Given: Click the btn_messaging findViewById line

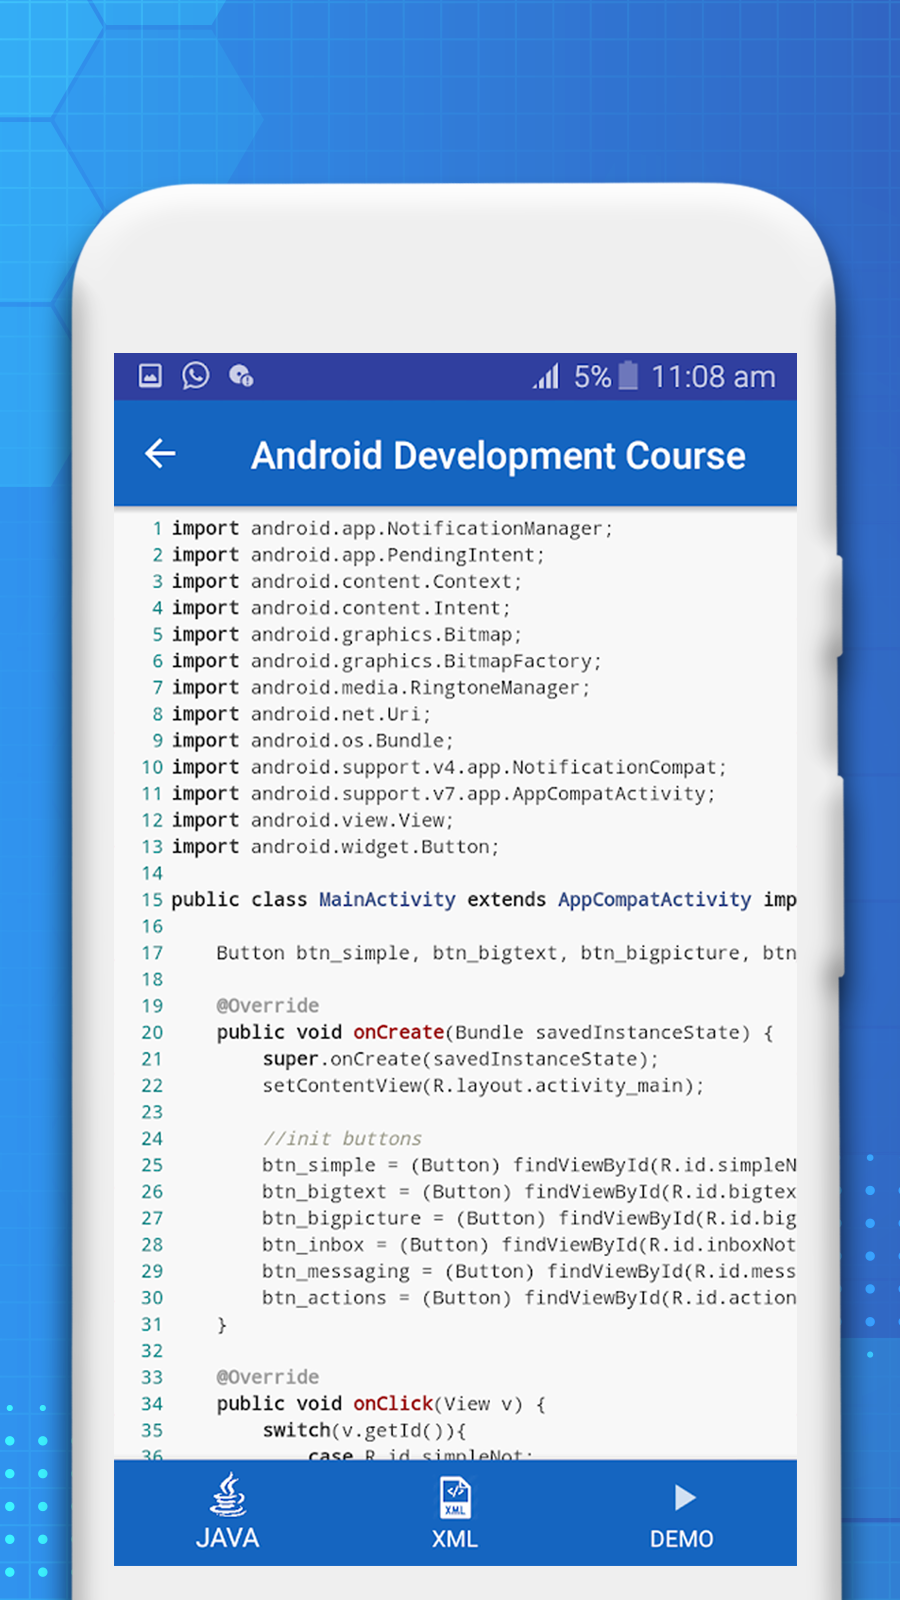Looking at the screenshot, I should coord(529,1272).
